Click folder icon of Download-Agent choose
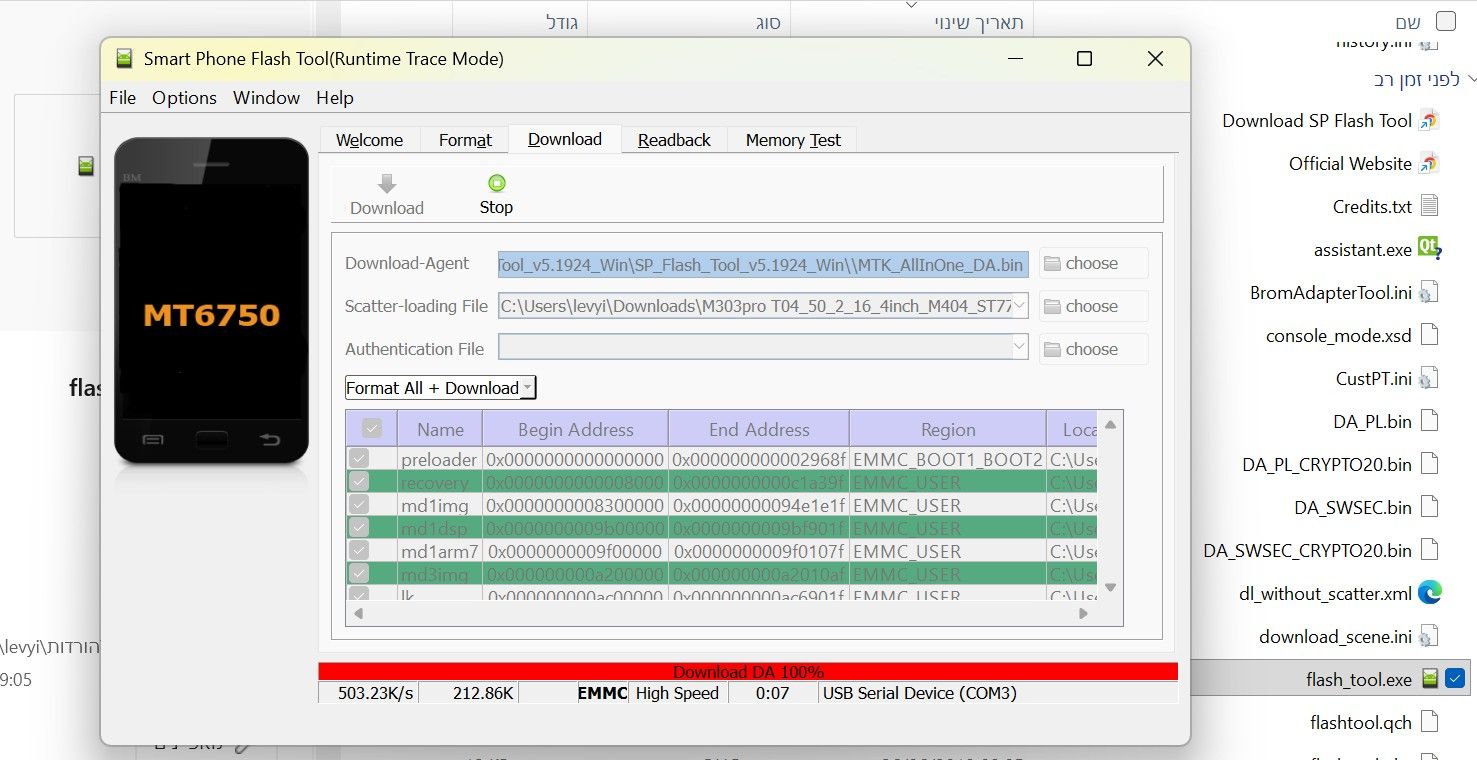The height and width of the screenshot is (760, 1477). coord(1052,264)
